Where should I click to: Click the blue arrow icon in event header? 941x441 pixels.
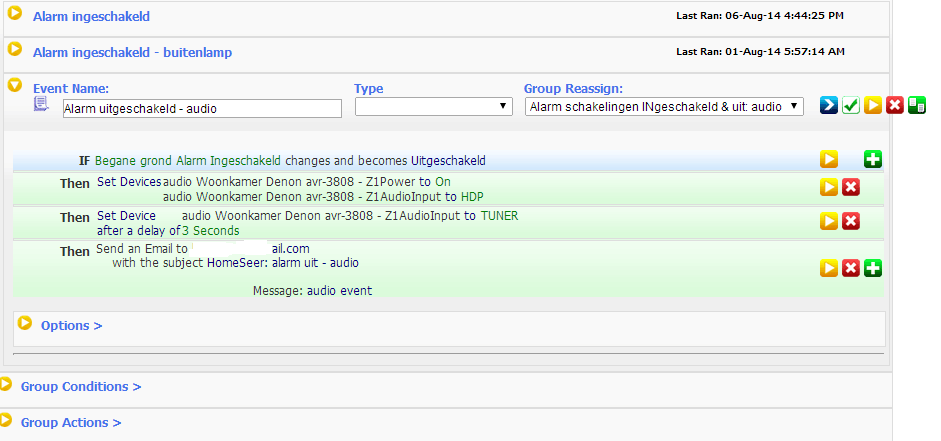pyautogui.click(x=829, y=105)
